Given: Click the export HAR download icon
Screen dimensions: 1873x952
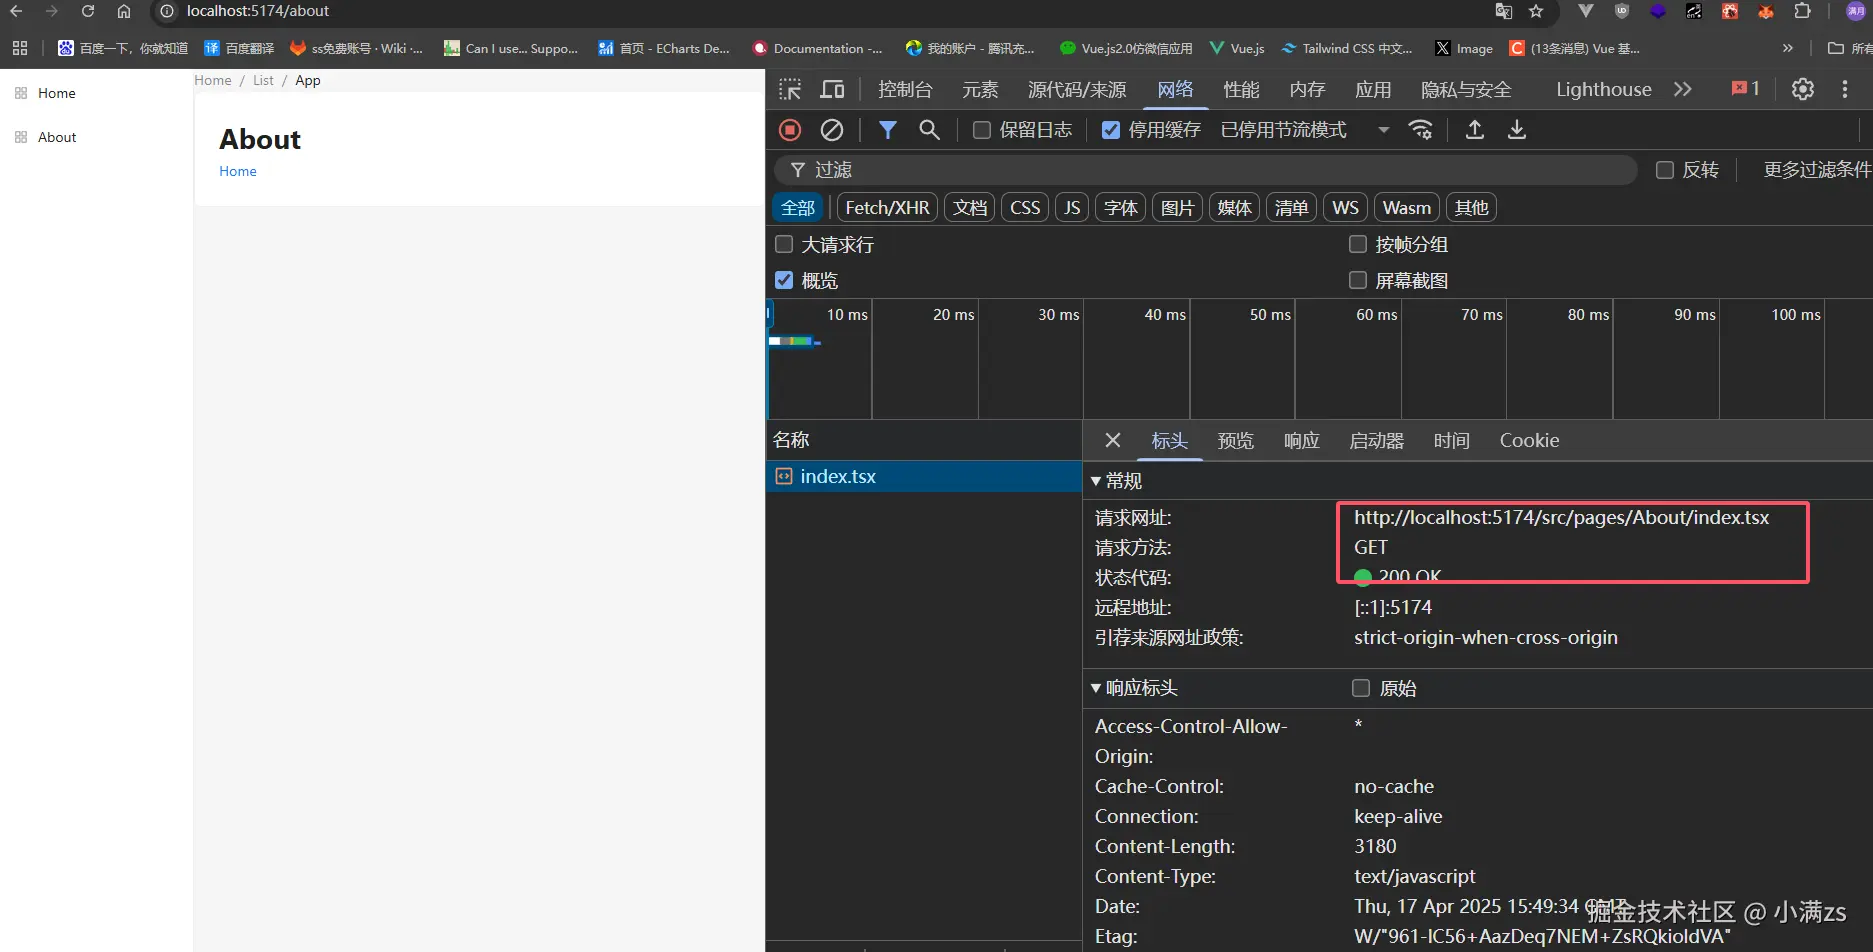Looking at the screenshot, I should [x=1517, y=130].
